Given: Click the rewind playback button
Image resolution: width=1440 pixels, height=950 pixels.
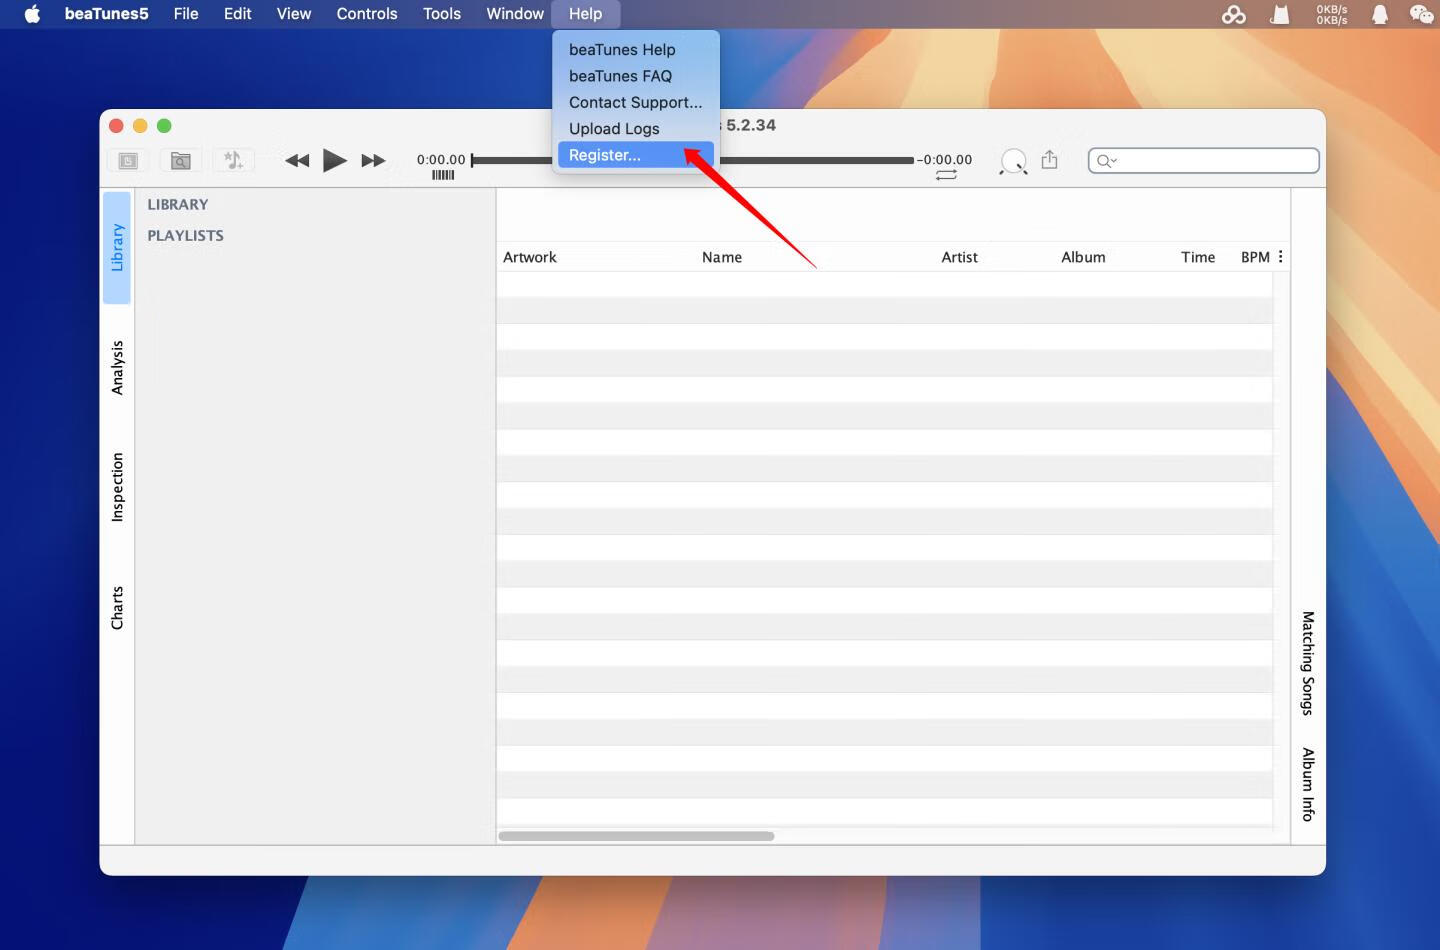Looking at the screenshot, I should 297,160.
